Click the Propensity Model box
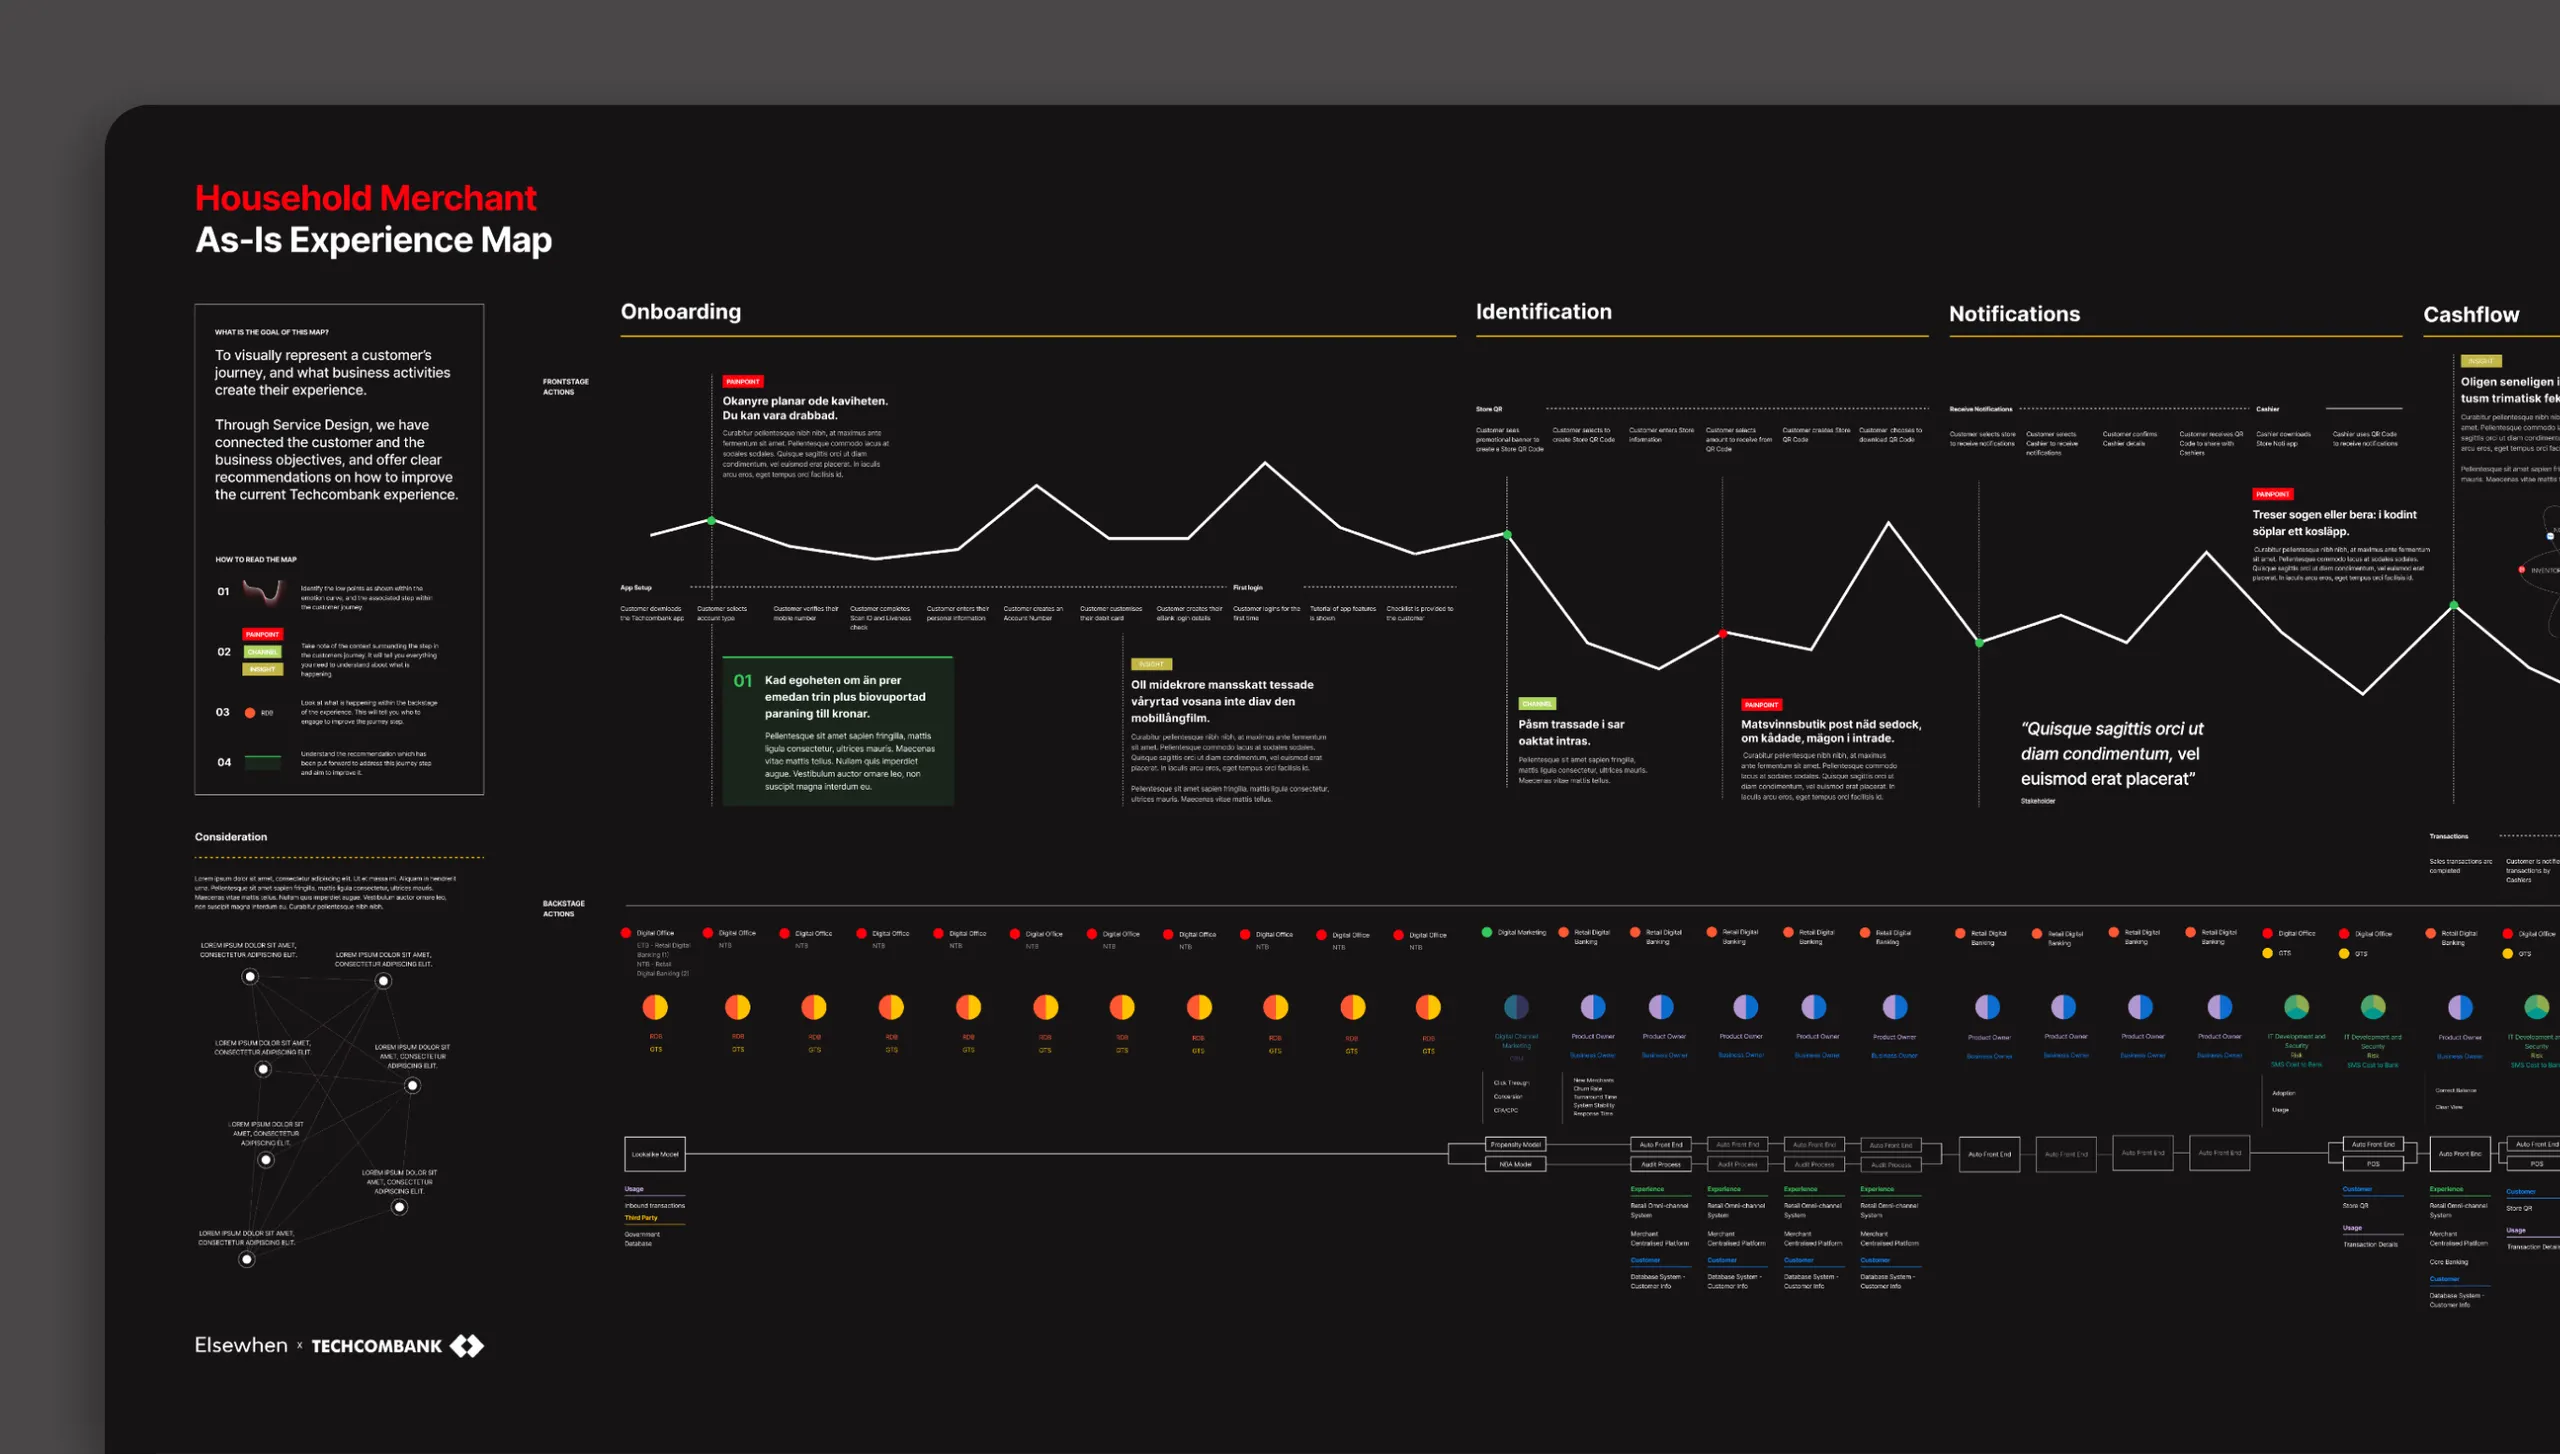Image resolution: width=2560 pixels, height=1454 pixels. tap(1515, 1144)
